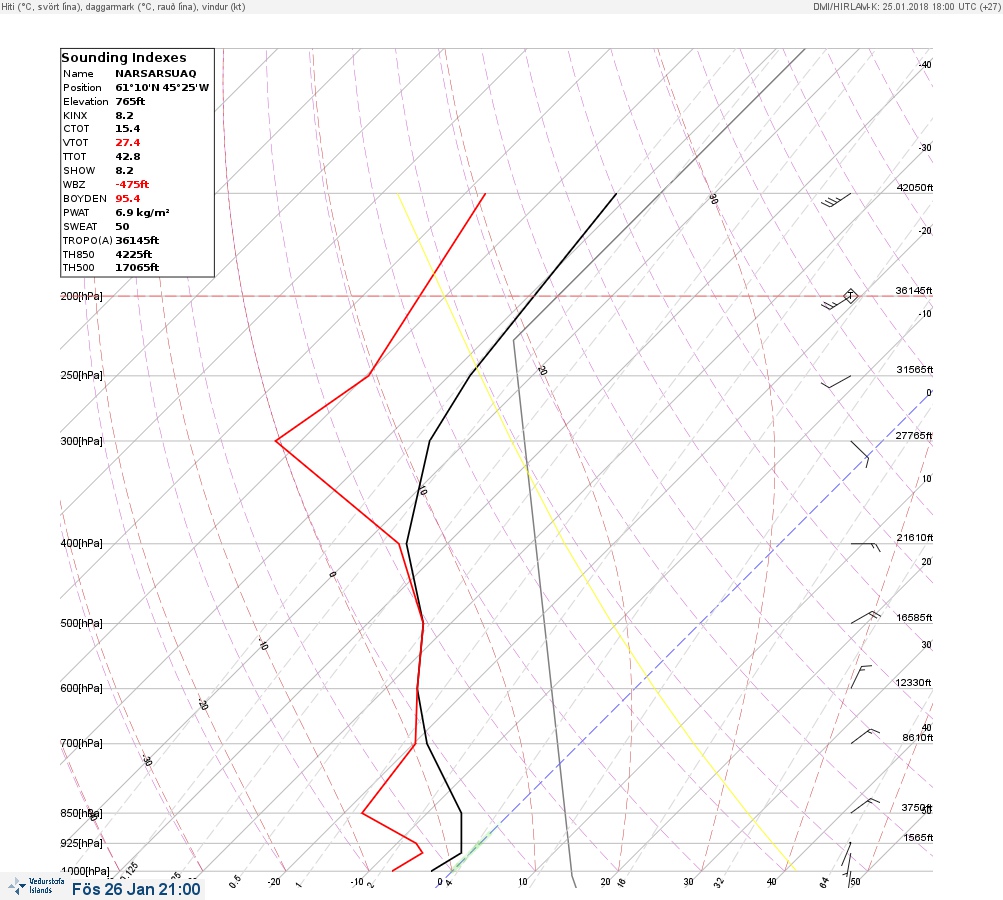Click the '32' mixing ratio label
Image resolution: width=1003 pixels, height=900 pixels.
click(719, 883)
